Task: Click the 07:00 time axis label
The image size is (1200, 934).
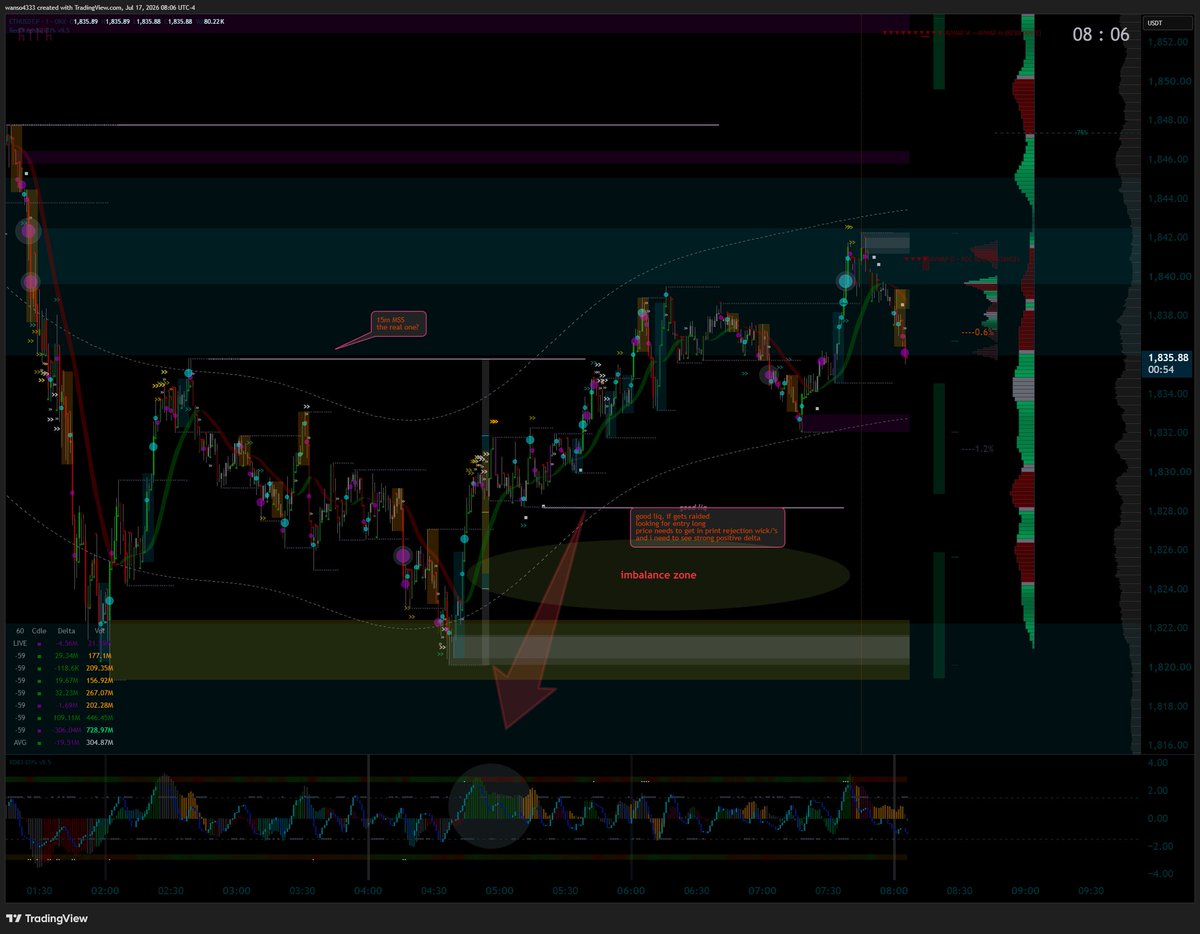Action: point(763,890)
